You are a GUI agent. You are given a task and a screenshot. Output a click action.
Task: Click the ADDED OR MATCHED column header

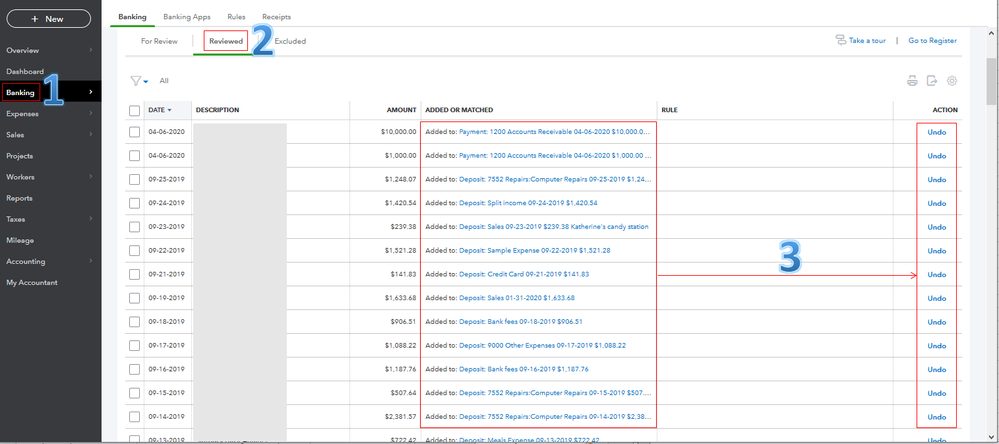tap(459, 110)
